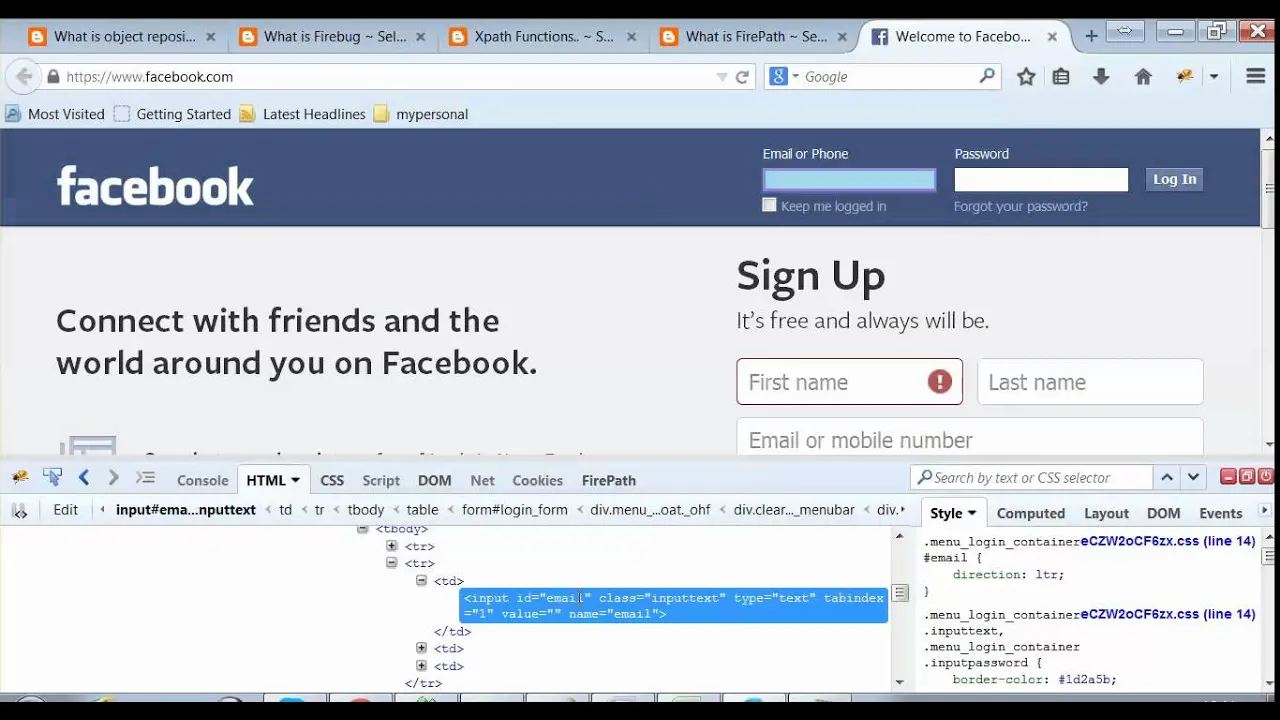Activate Firebug's inspect element pointer tool
The height and width of the screenshot is (720, 1280).
[52, 478]
